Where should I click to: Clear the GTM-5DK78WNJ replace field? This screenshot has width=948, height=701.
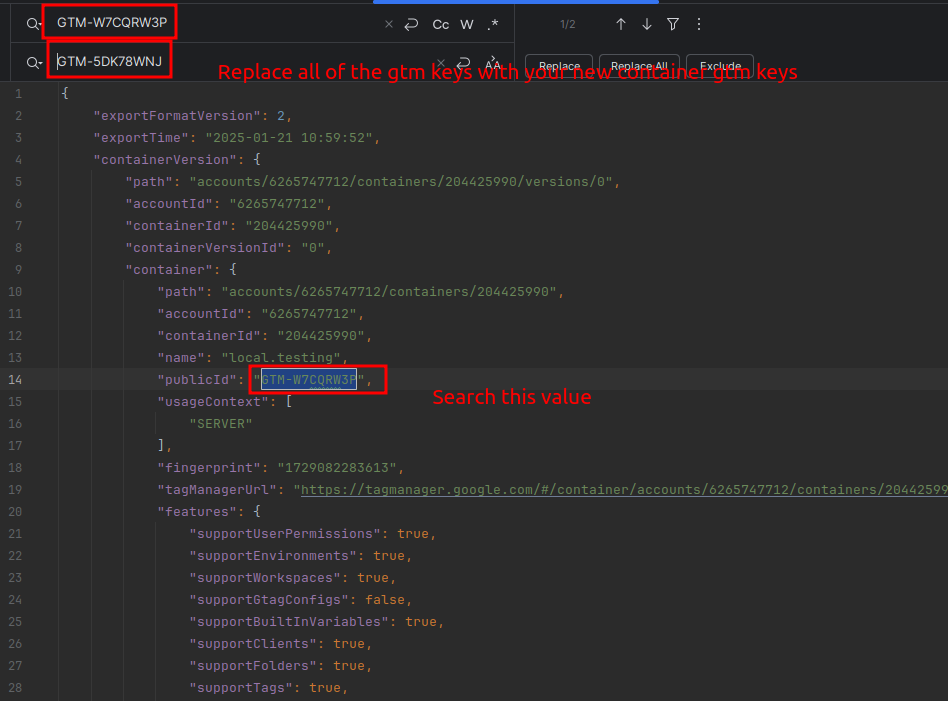tap(440, 63)
